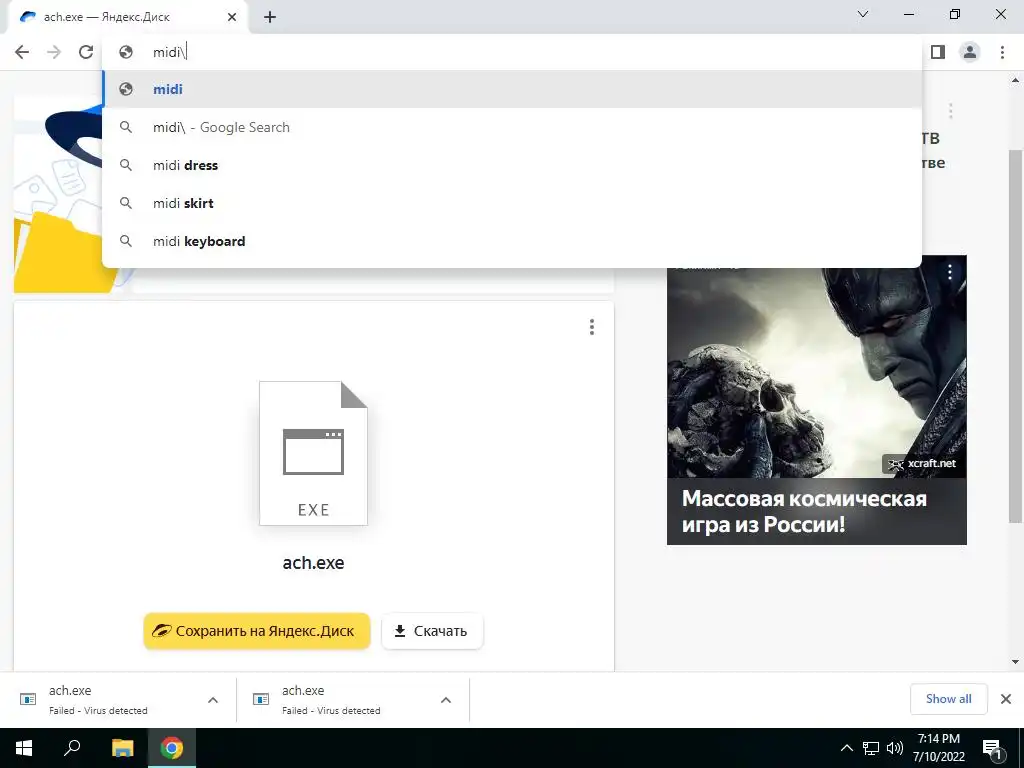Show hidden system tray icons
The height and width of the screenshot is (768, 1024).
(846, 748)
